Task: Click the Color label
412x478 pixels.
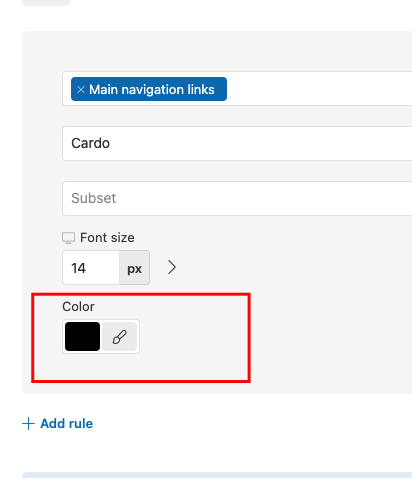Action: 78,307
